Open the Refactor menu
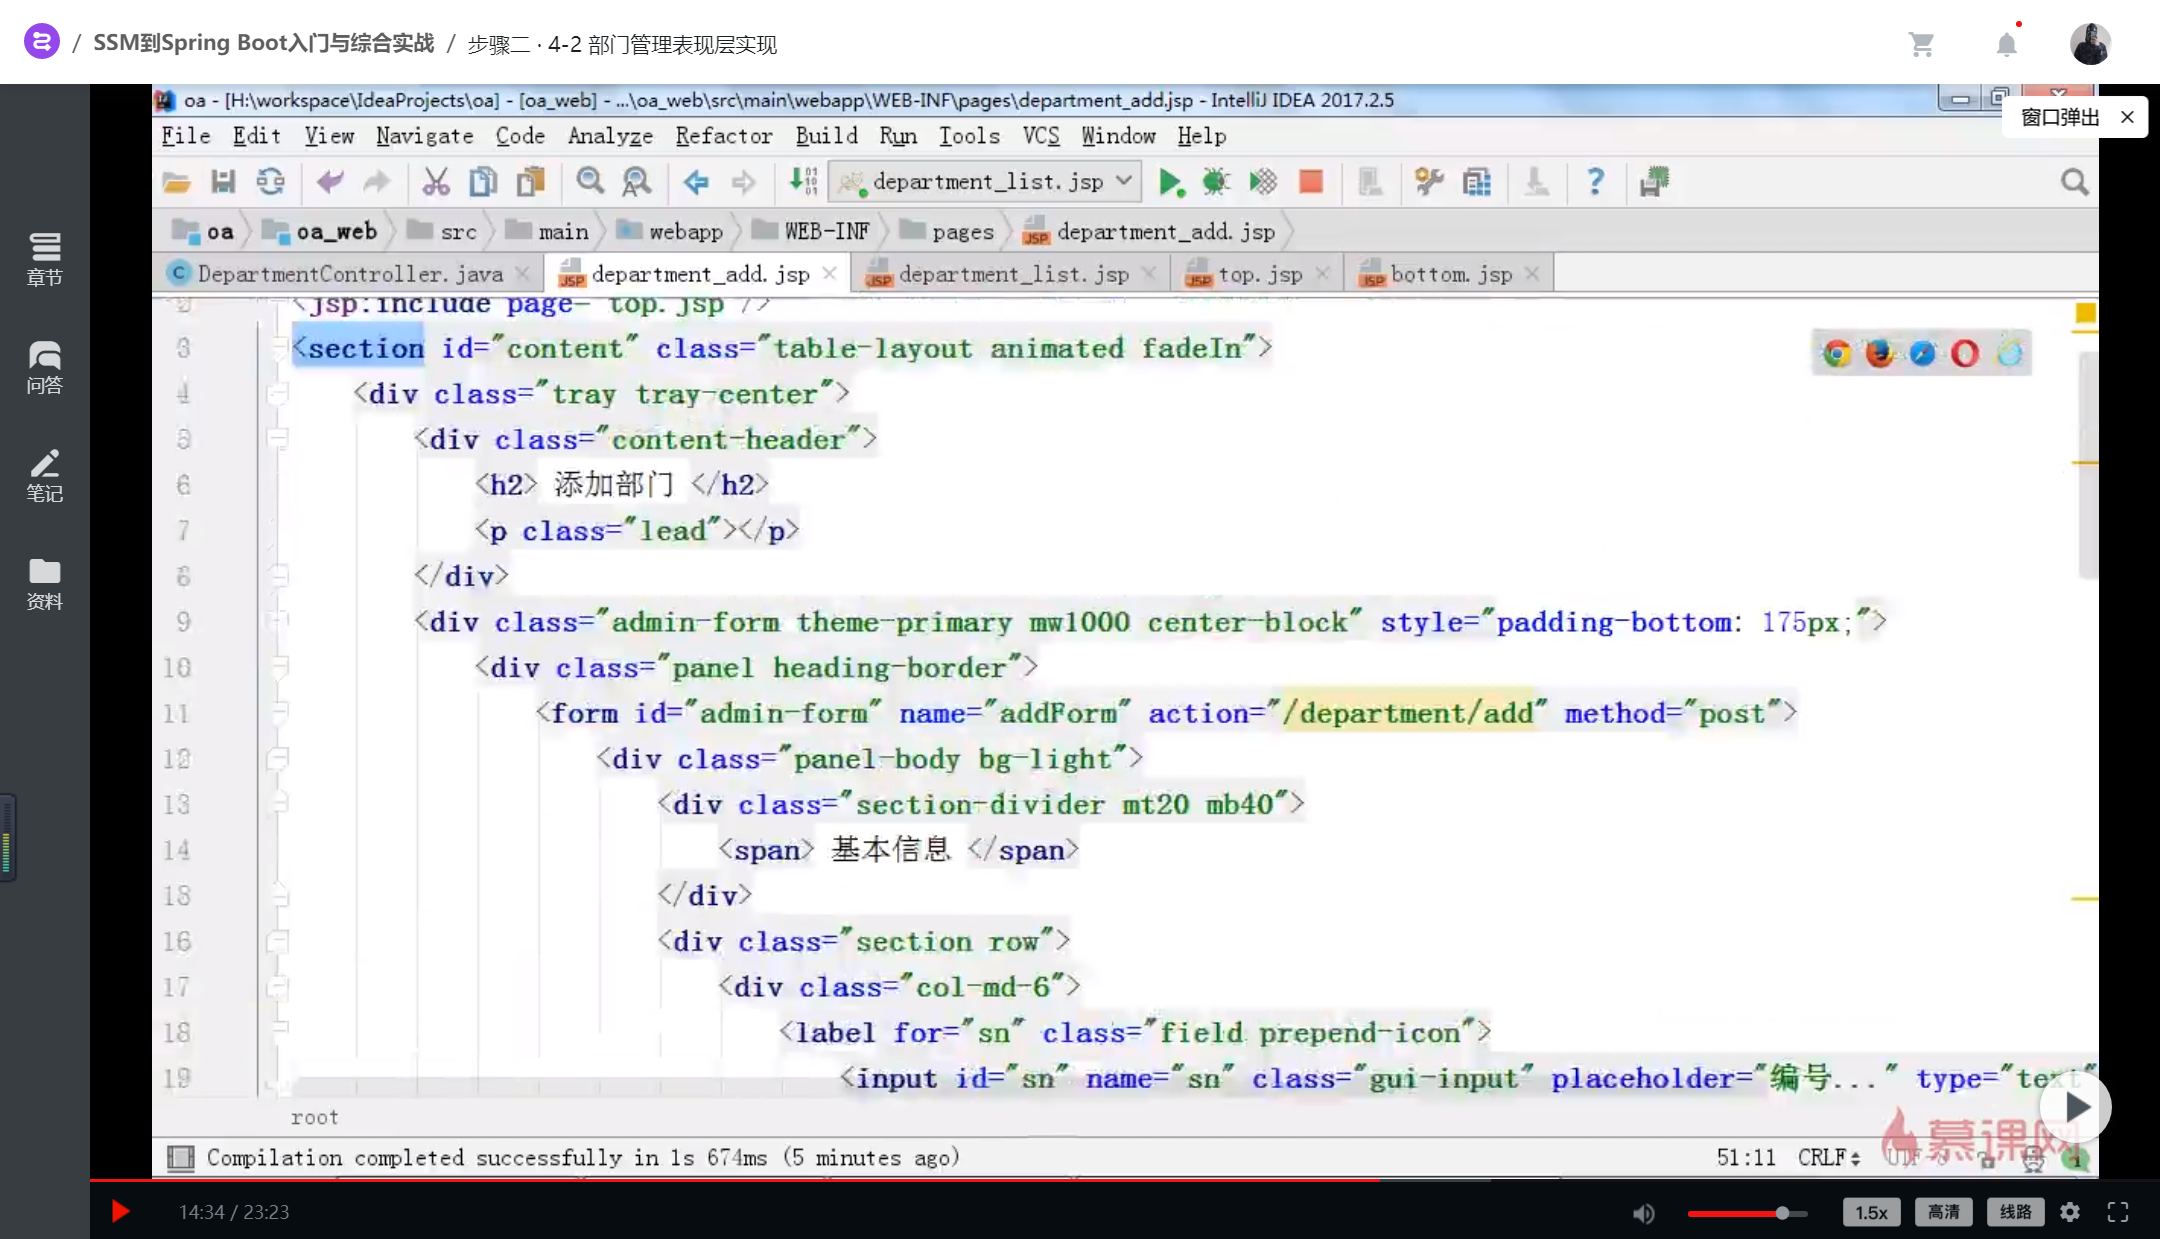 [724, 136]
